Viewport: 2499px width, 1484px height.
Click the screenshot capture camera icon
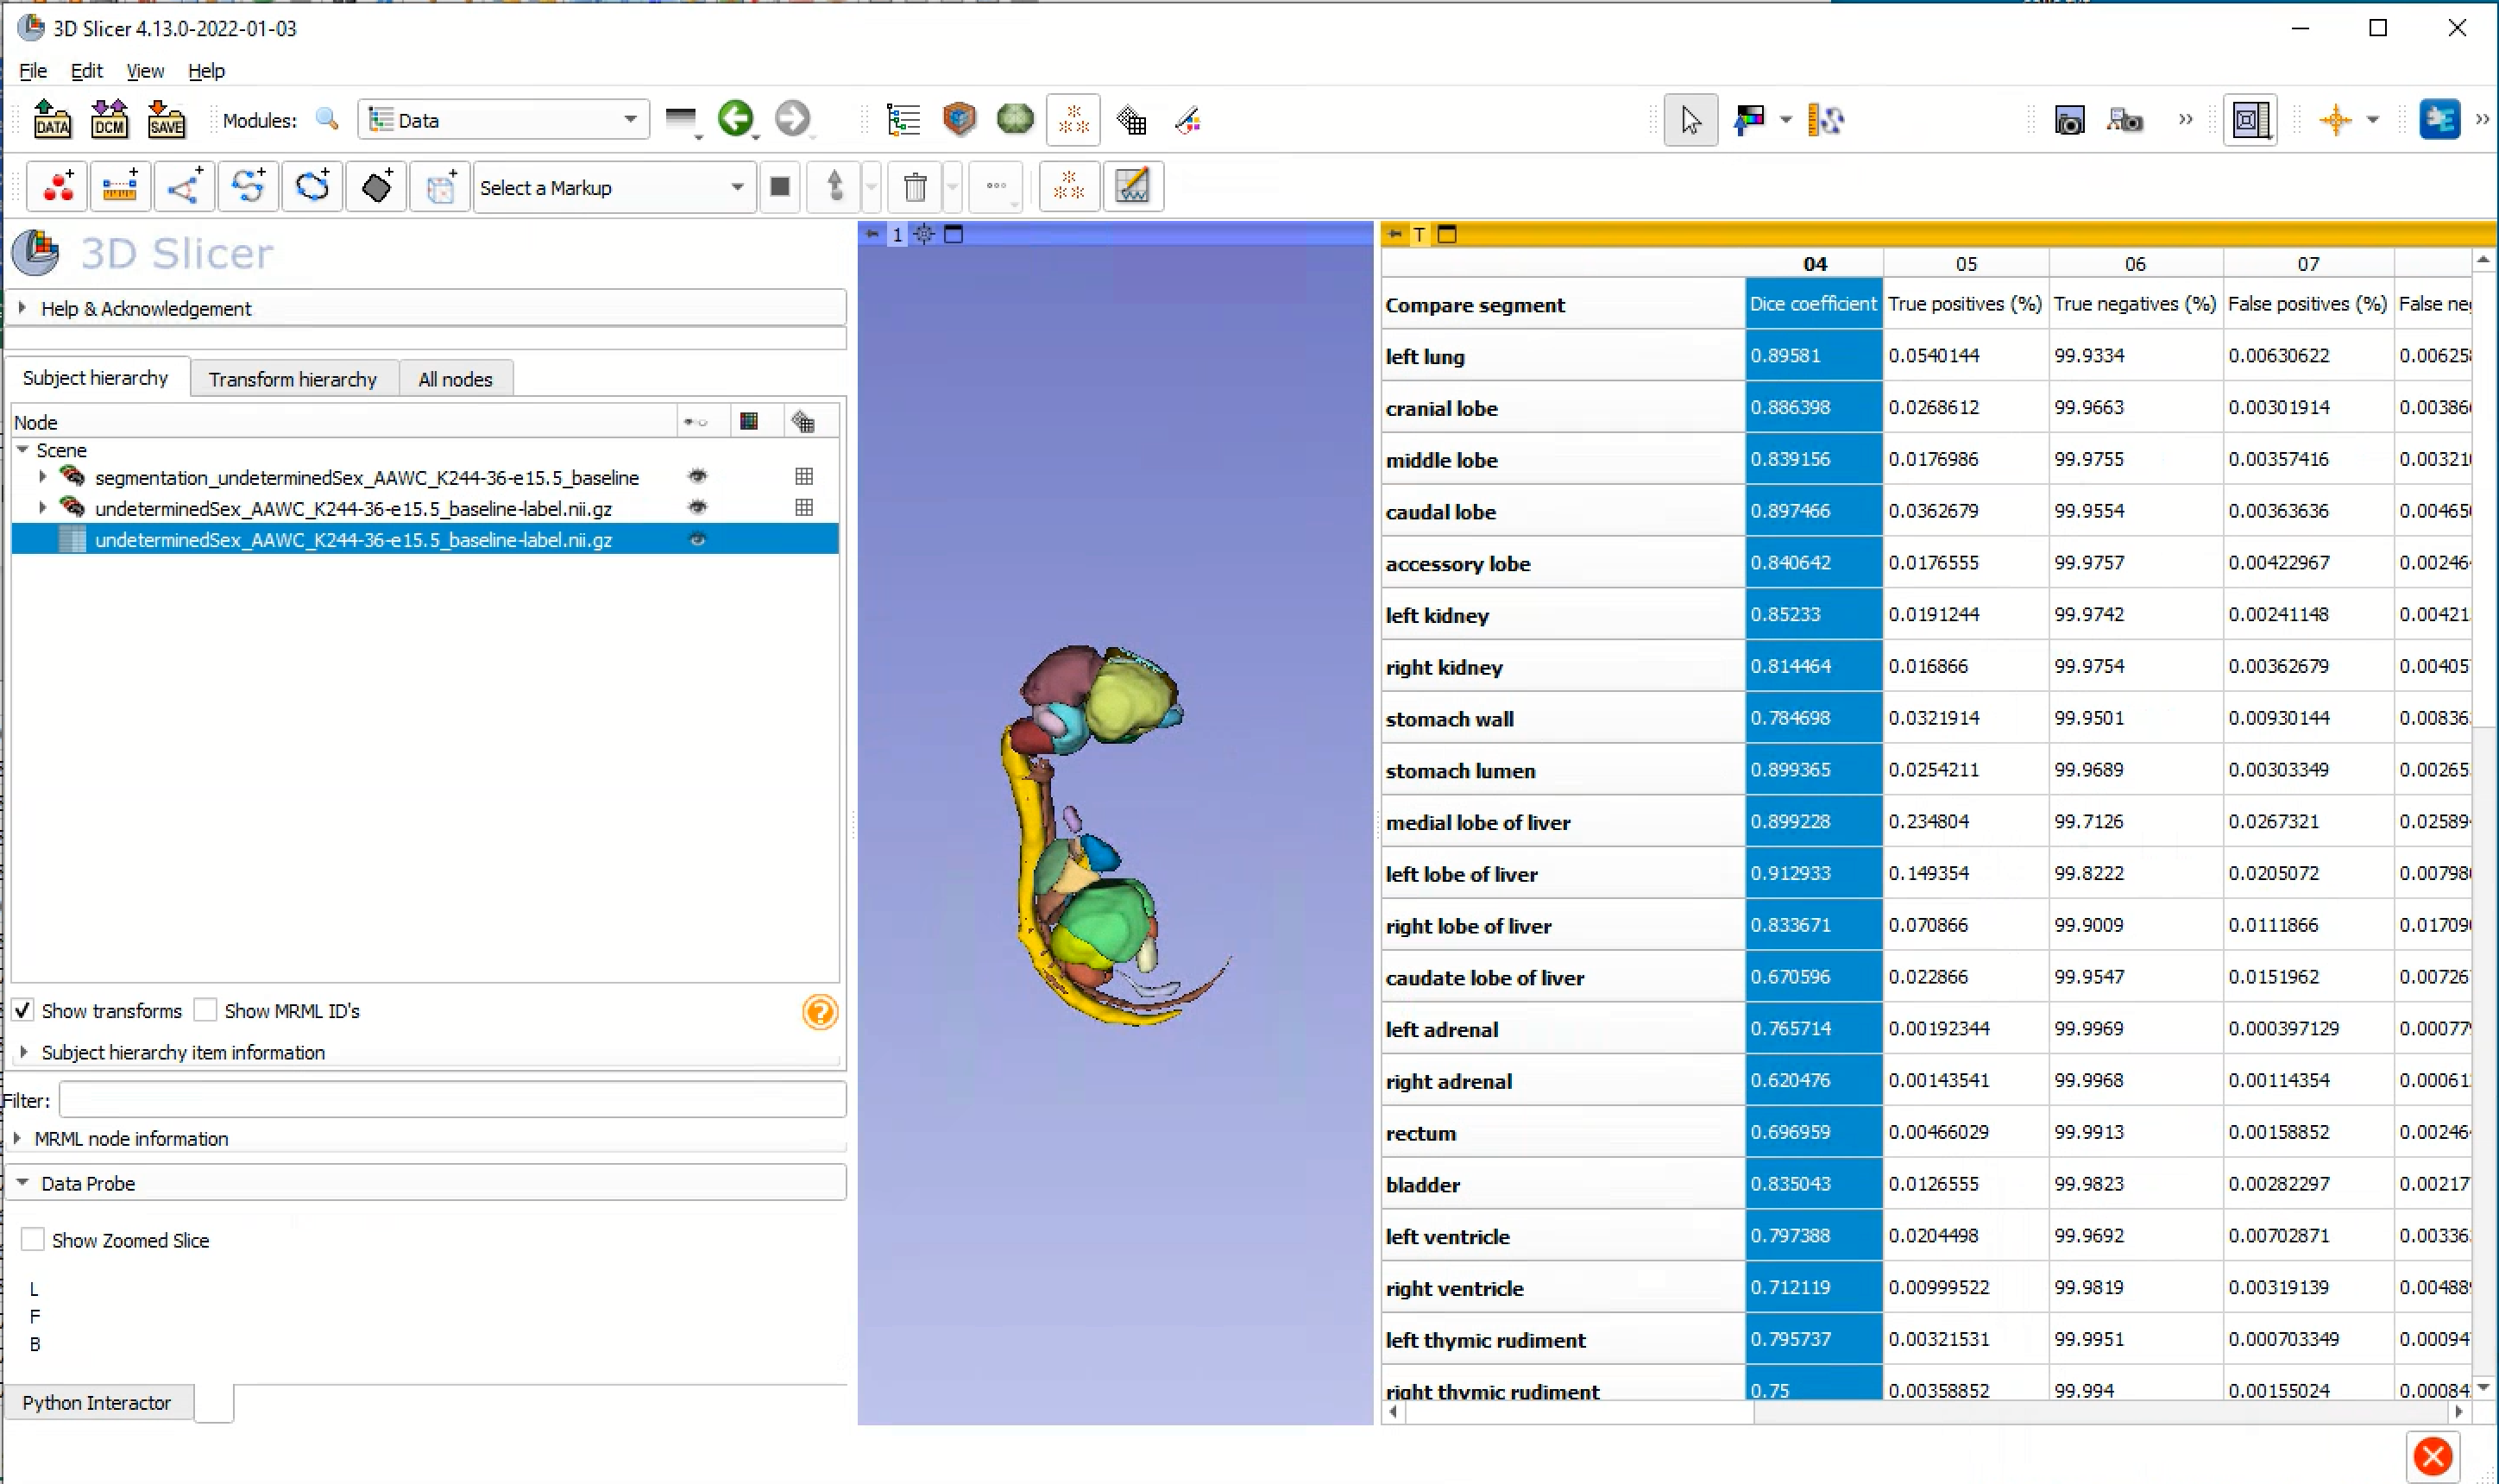pyautogui.click(x=2069, y=121)
